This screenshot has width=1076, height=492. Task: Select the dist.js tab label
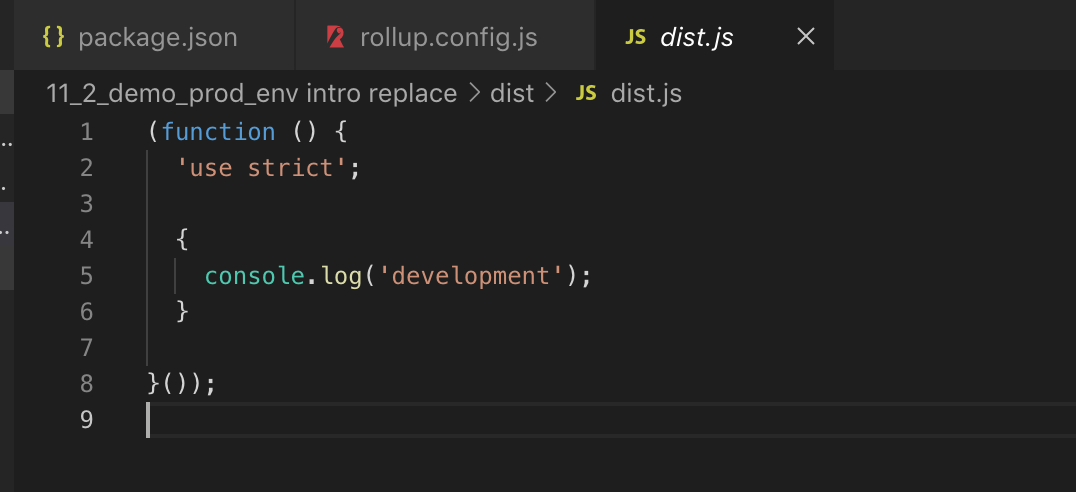pos(697,38)
